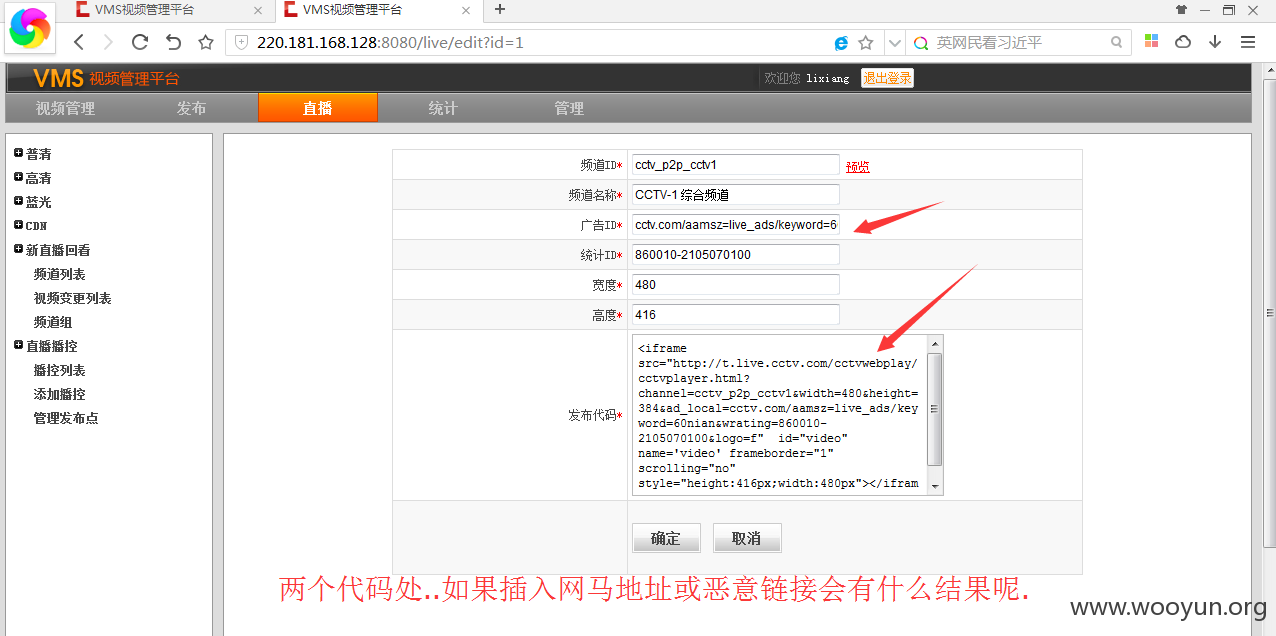
Task: Click the security shield icon in address bar
Action: tap(241, 43)
